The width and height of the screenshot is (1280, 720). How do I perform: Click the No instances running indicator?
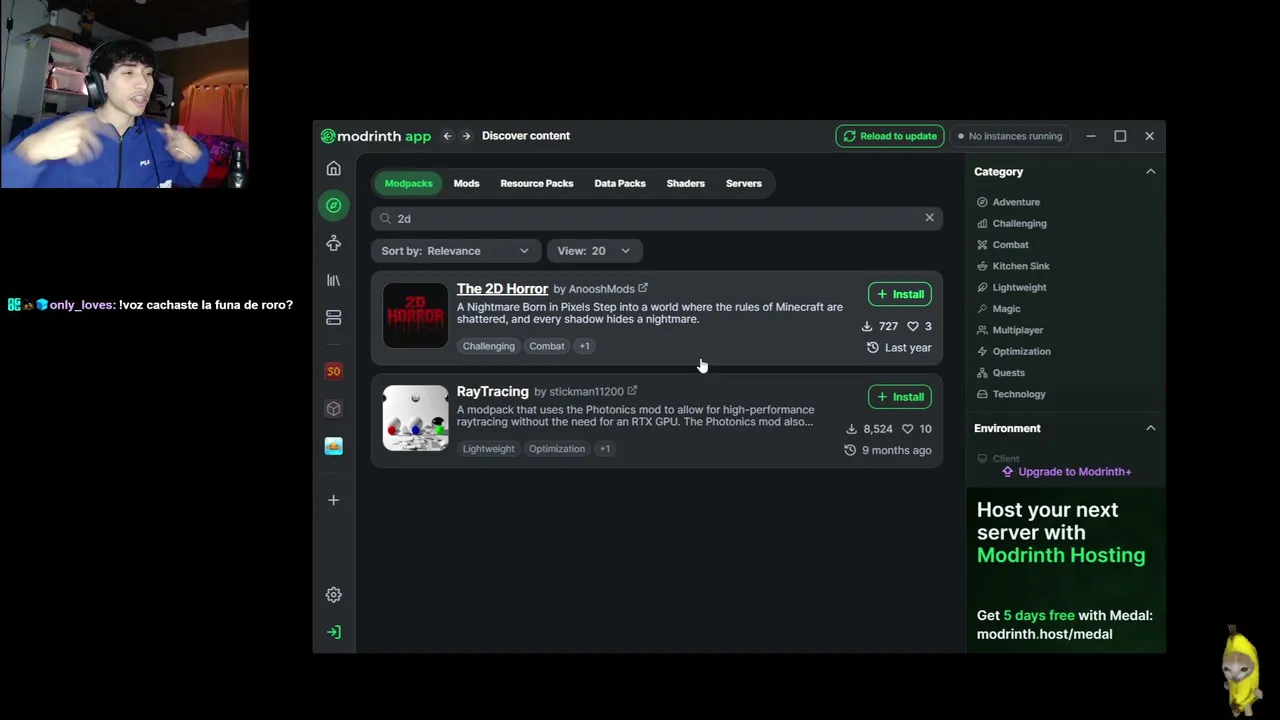click(x=1010, y=136)
